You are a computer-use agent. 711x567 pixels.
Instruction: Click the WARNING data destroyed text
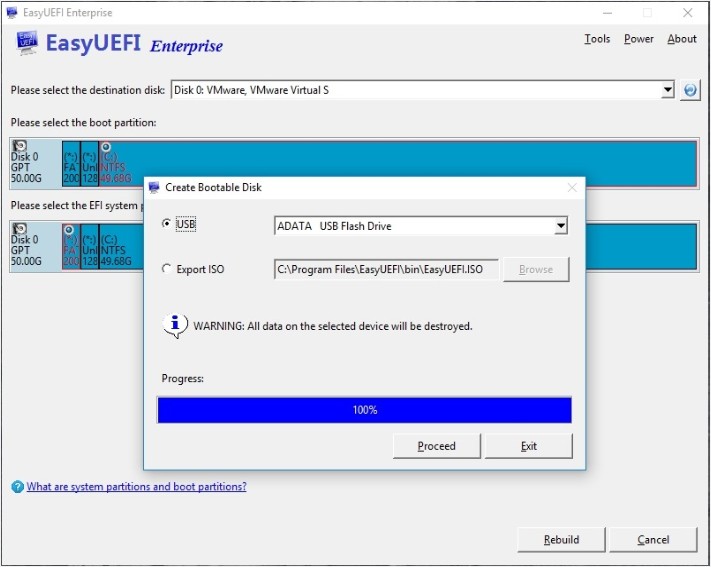click(333, 326)
